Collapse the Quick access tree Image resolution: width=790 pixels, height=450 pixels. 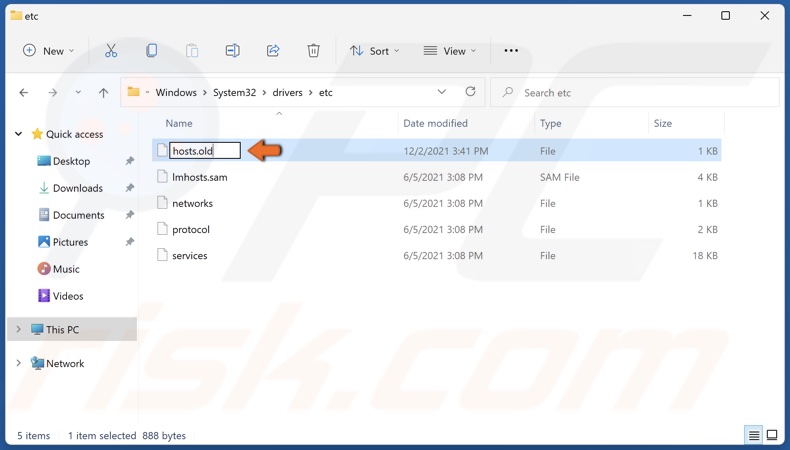pos(19,134)
